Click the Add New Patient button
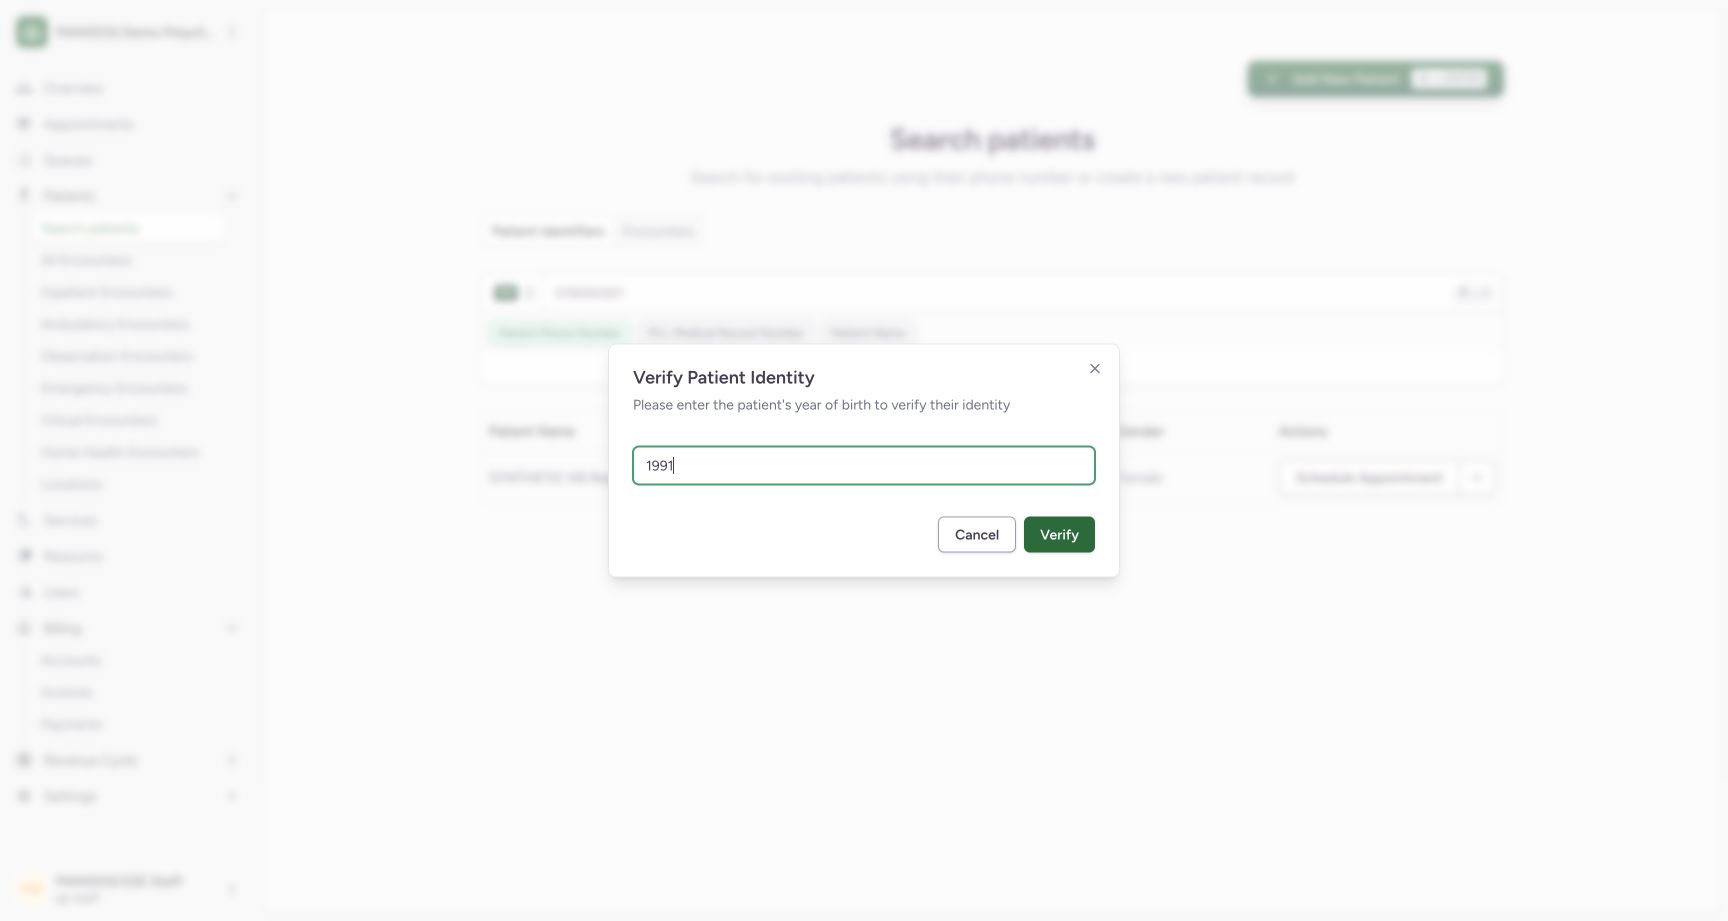 coord(1375,79)
